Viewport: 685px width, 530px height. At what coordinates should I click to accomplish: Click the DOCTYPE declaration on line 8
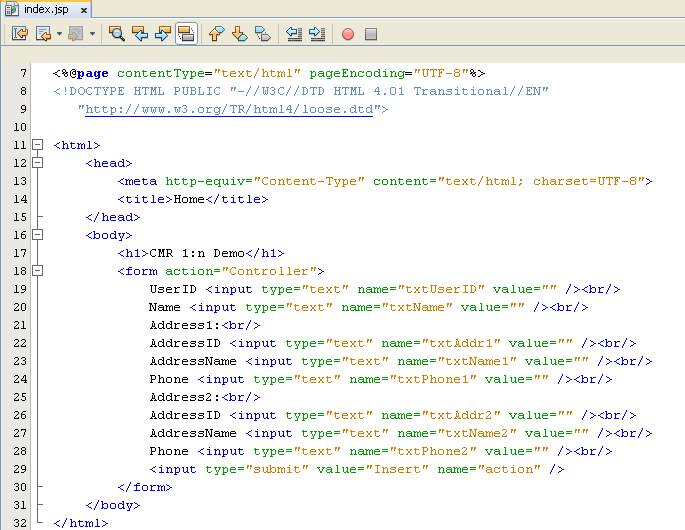click(x=301, y=91)
